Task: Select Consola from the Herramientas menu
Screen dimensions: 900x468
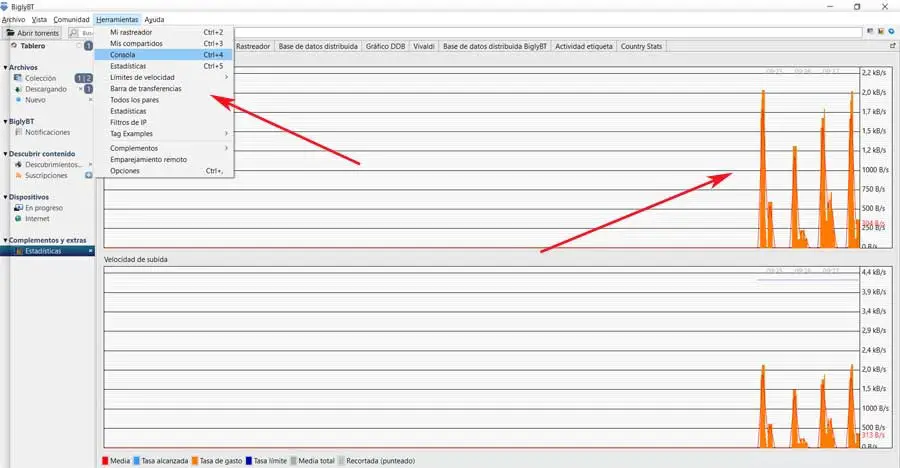Action: [164, 55]
